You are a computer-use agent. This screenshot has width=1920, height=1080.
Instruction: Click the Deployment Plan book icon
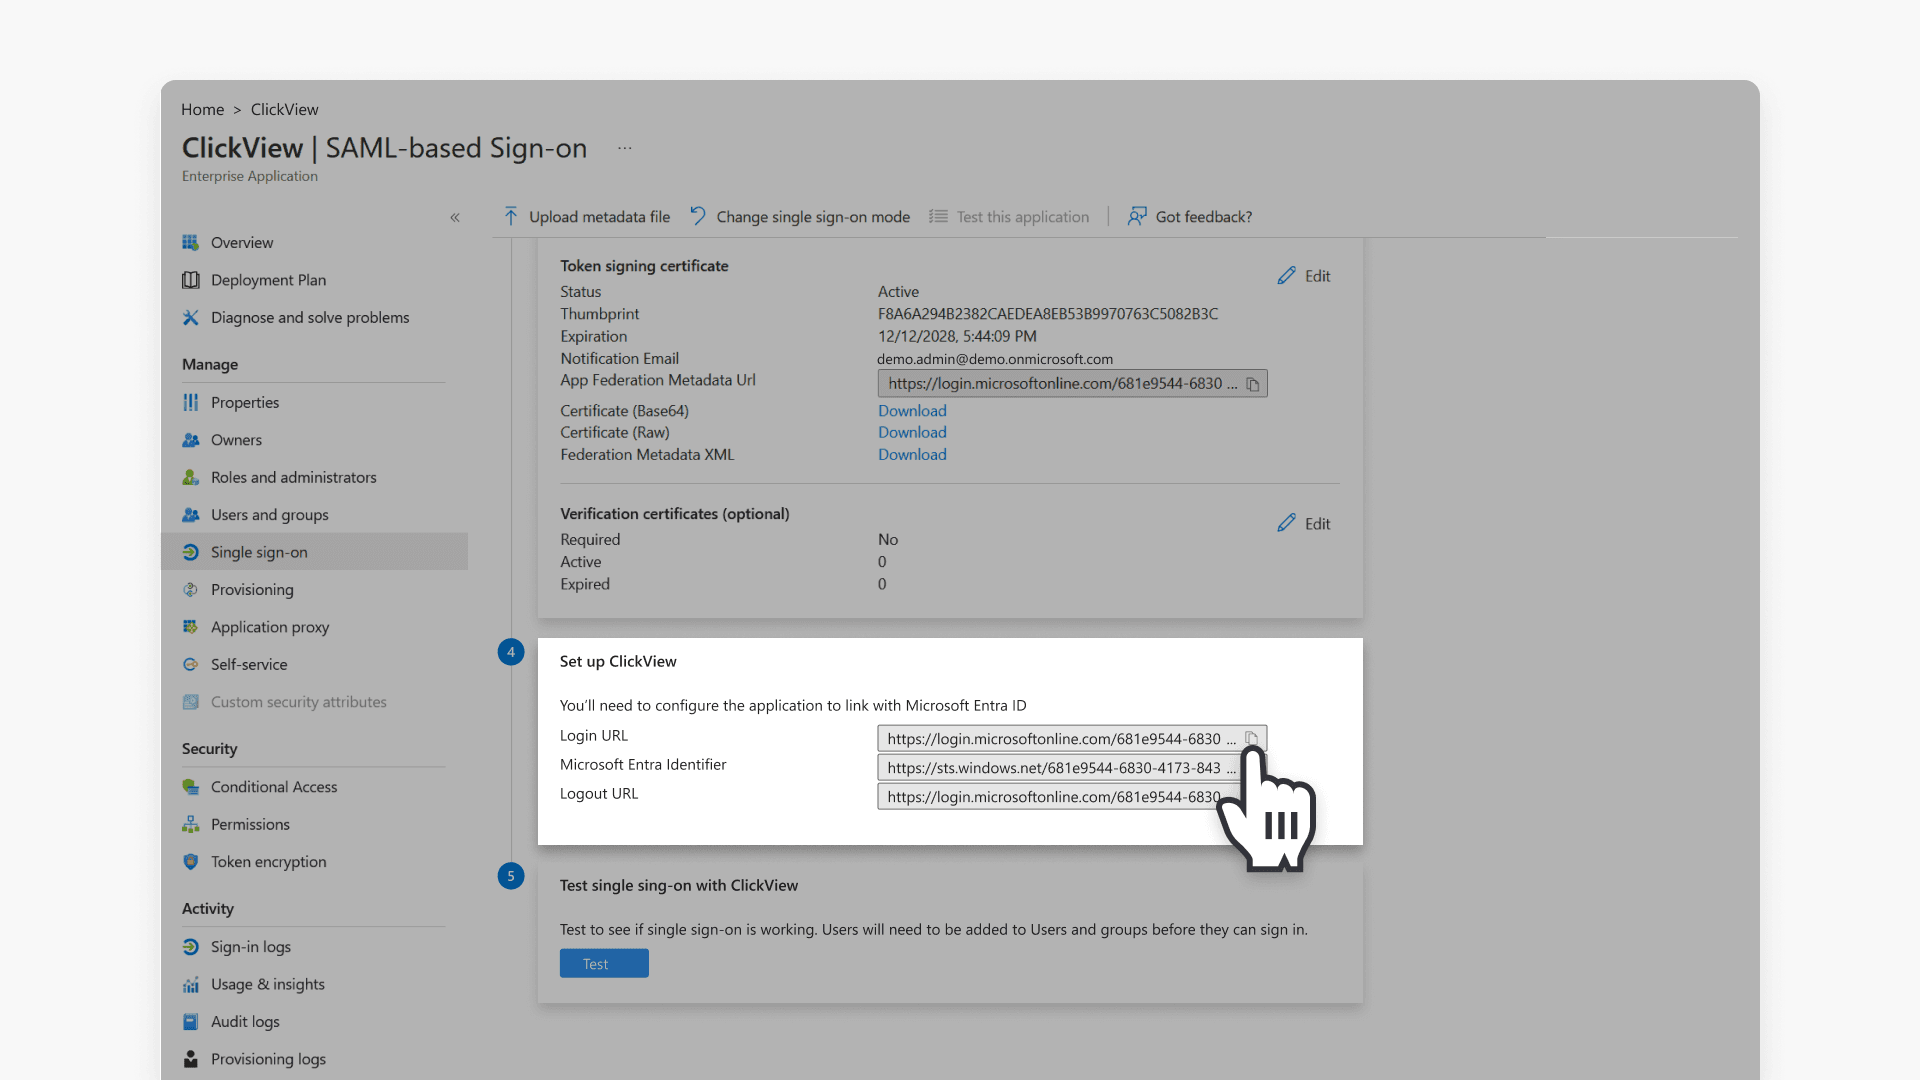pyautogui.click(x=190, y=280)
